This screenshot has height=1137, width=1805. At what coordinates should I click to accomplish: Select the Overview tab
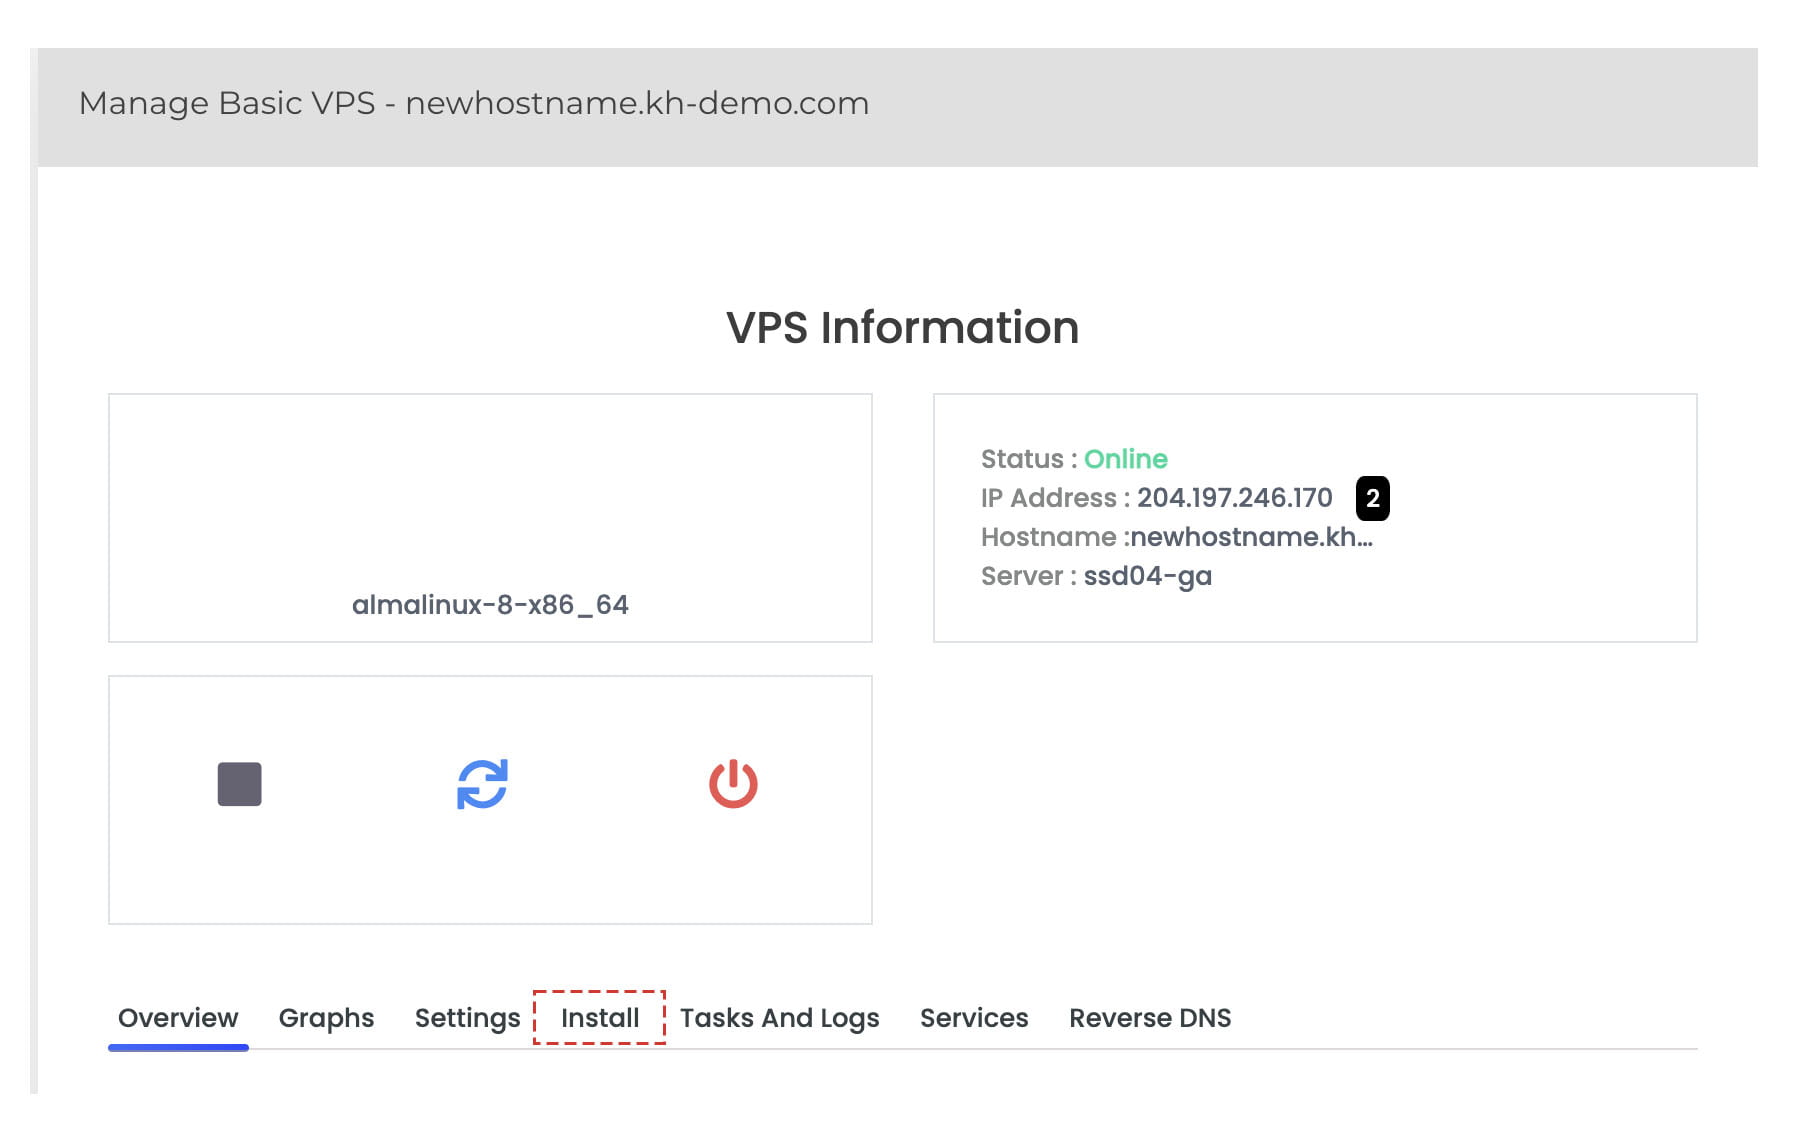tap(177, 1017)
